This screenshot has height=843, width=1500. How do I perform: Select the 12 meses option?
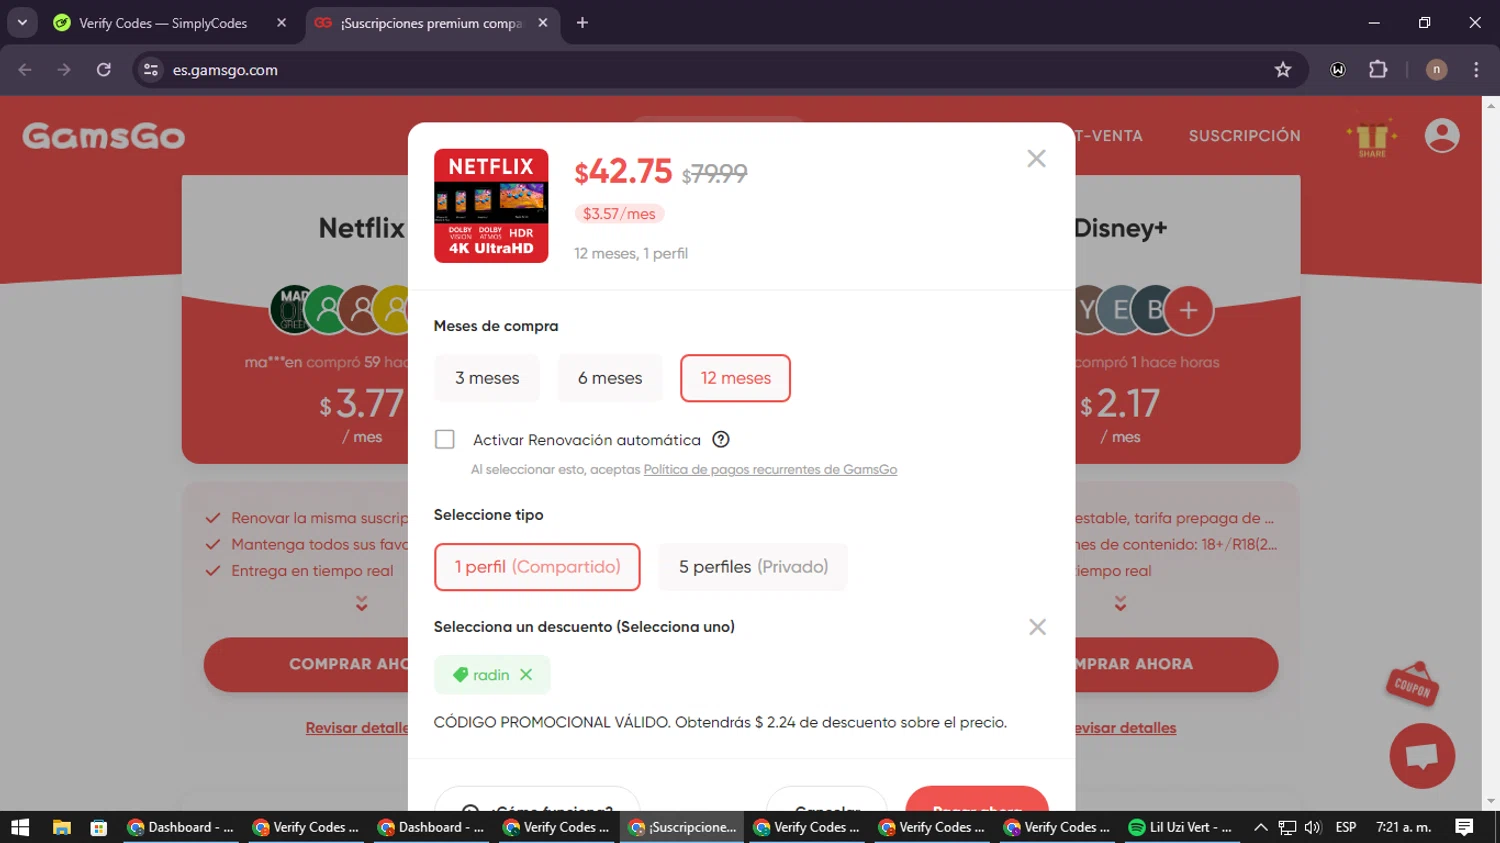point(735,378)
